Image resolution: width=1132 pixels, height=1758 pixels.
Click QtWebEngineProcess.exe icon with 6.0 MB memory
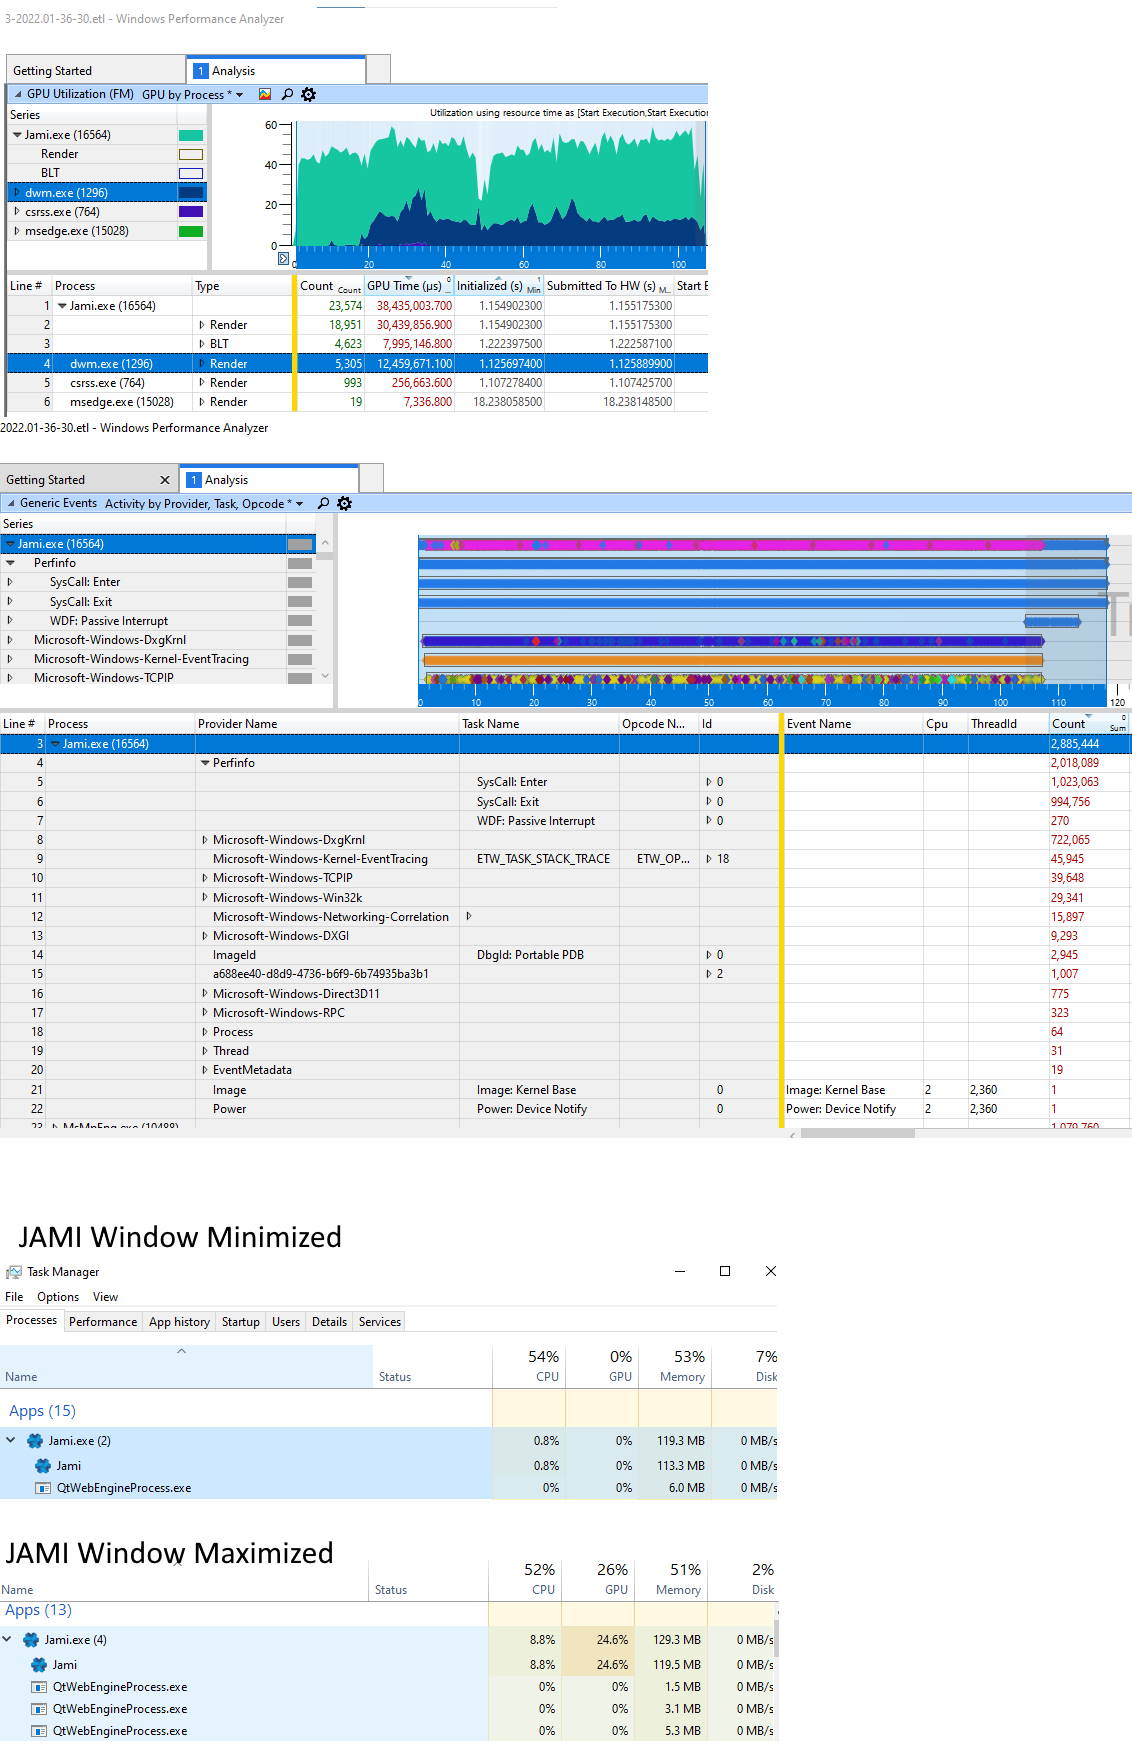(43, 1488)
